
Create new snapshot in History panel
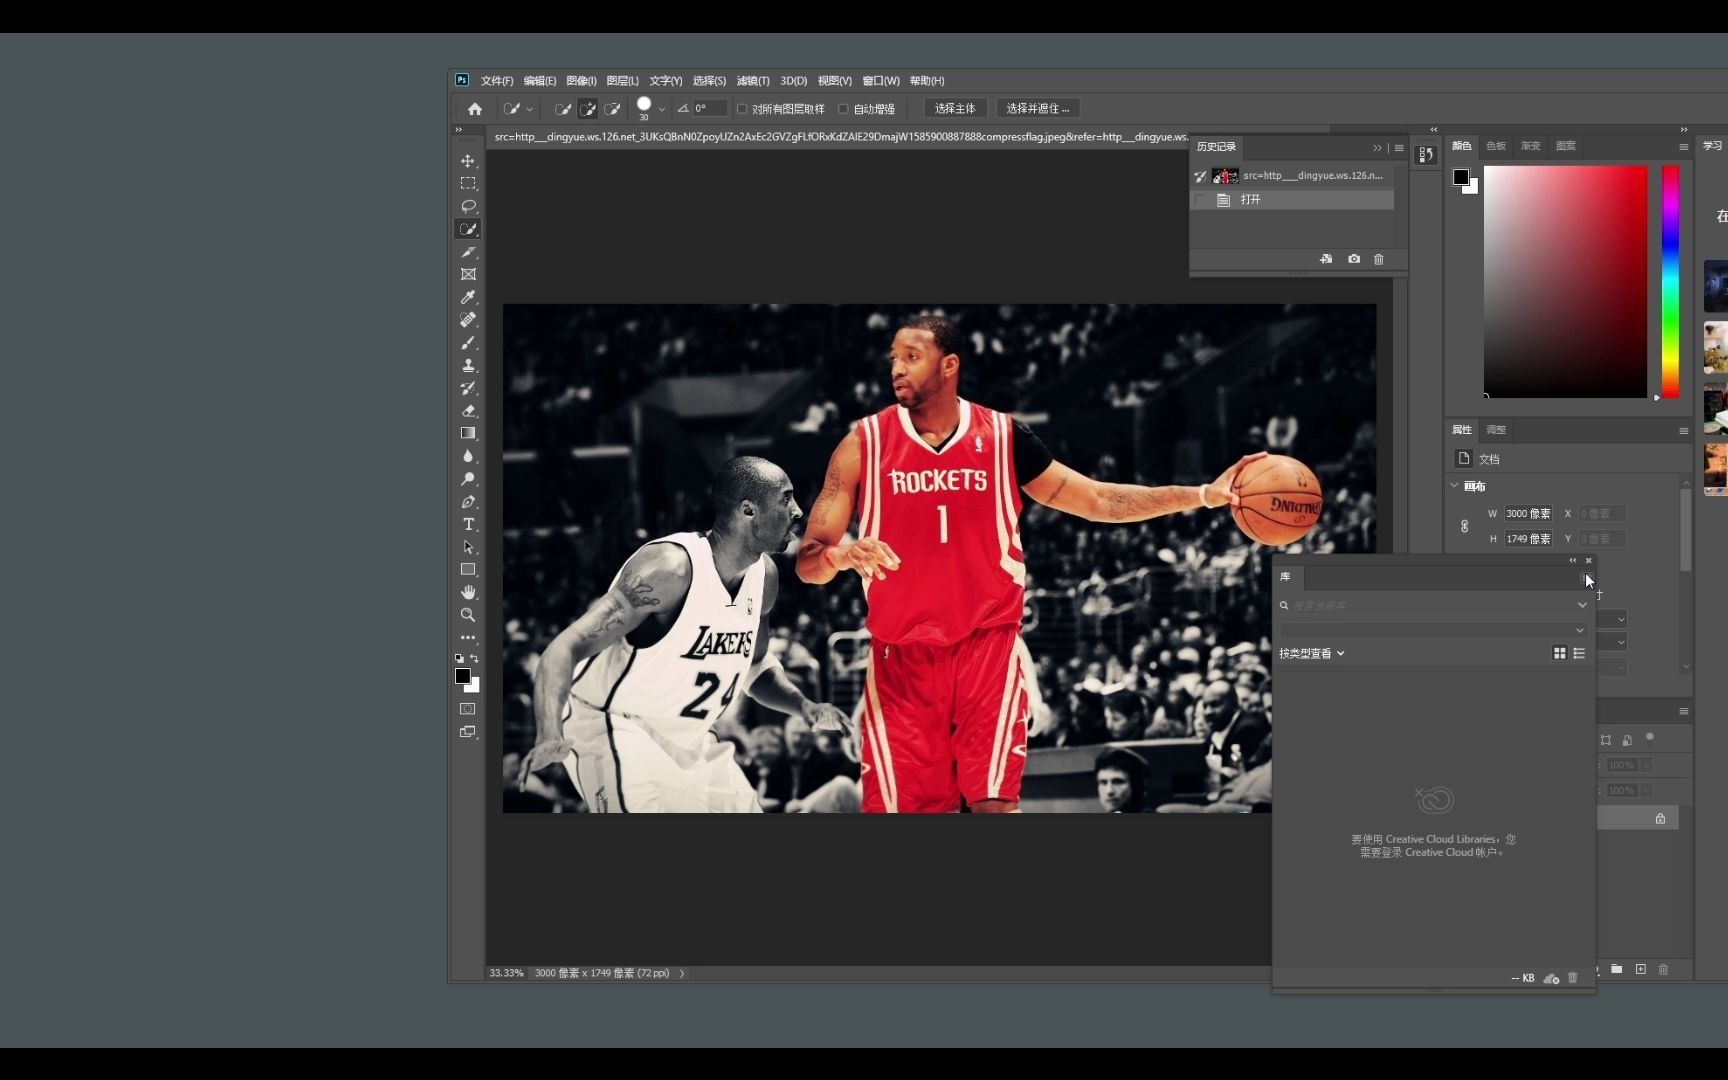(x=1354, y=259)
